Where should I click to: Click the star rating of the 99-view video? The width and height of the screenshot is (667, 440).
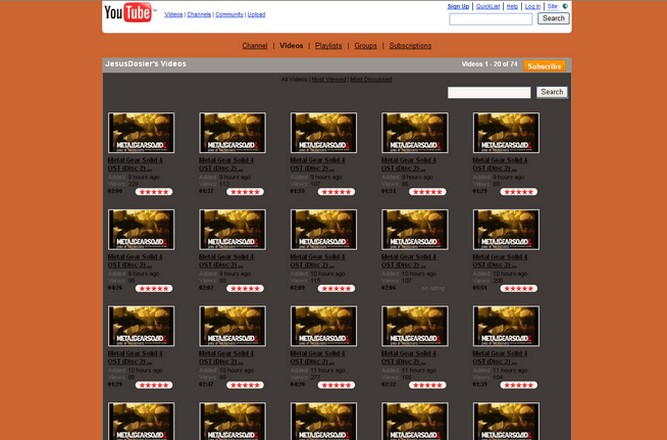coord(245,385)
